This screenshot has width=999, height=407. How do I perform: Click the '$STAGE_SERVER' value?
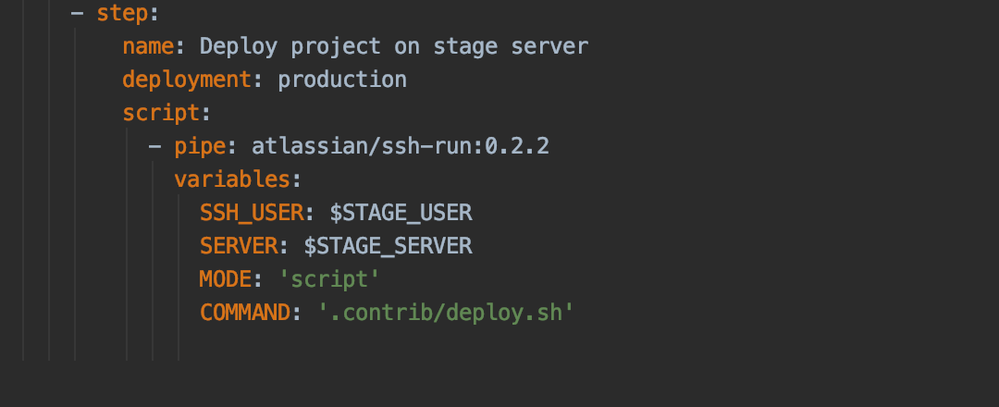point(388,246)
